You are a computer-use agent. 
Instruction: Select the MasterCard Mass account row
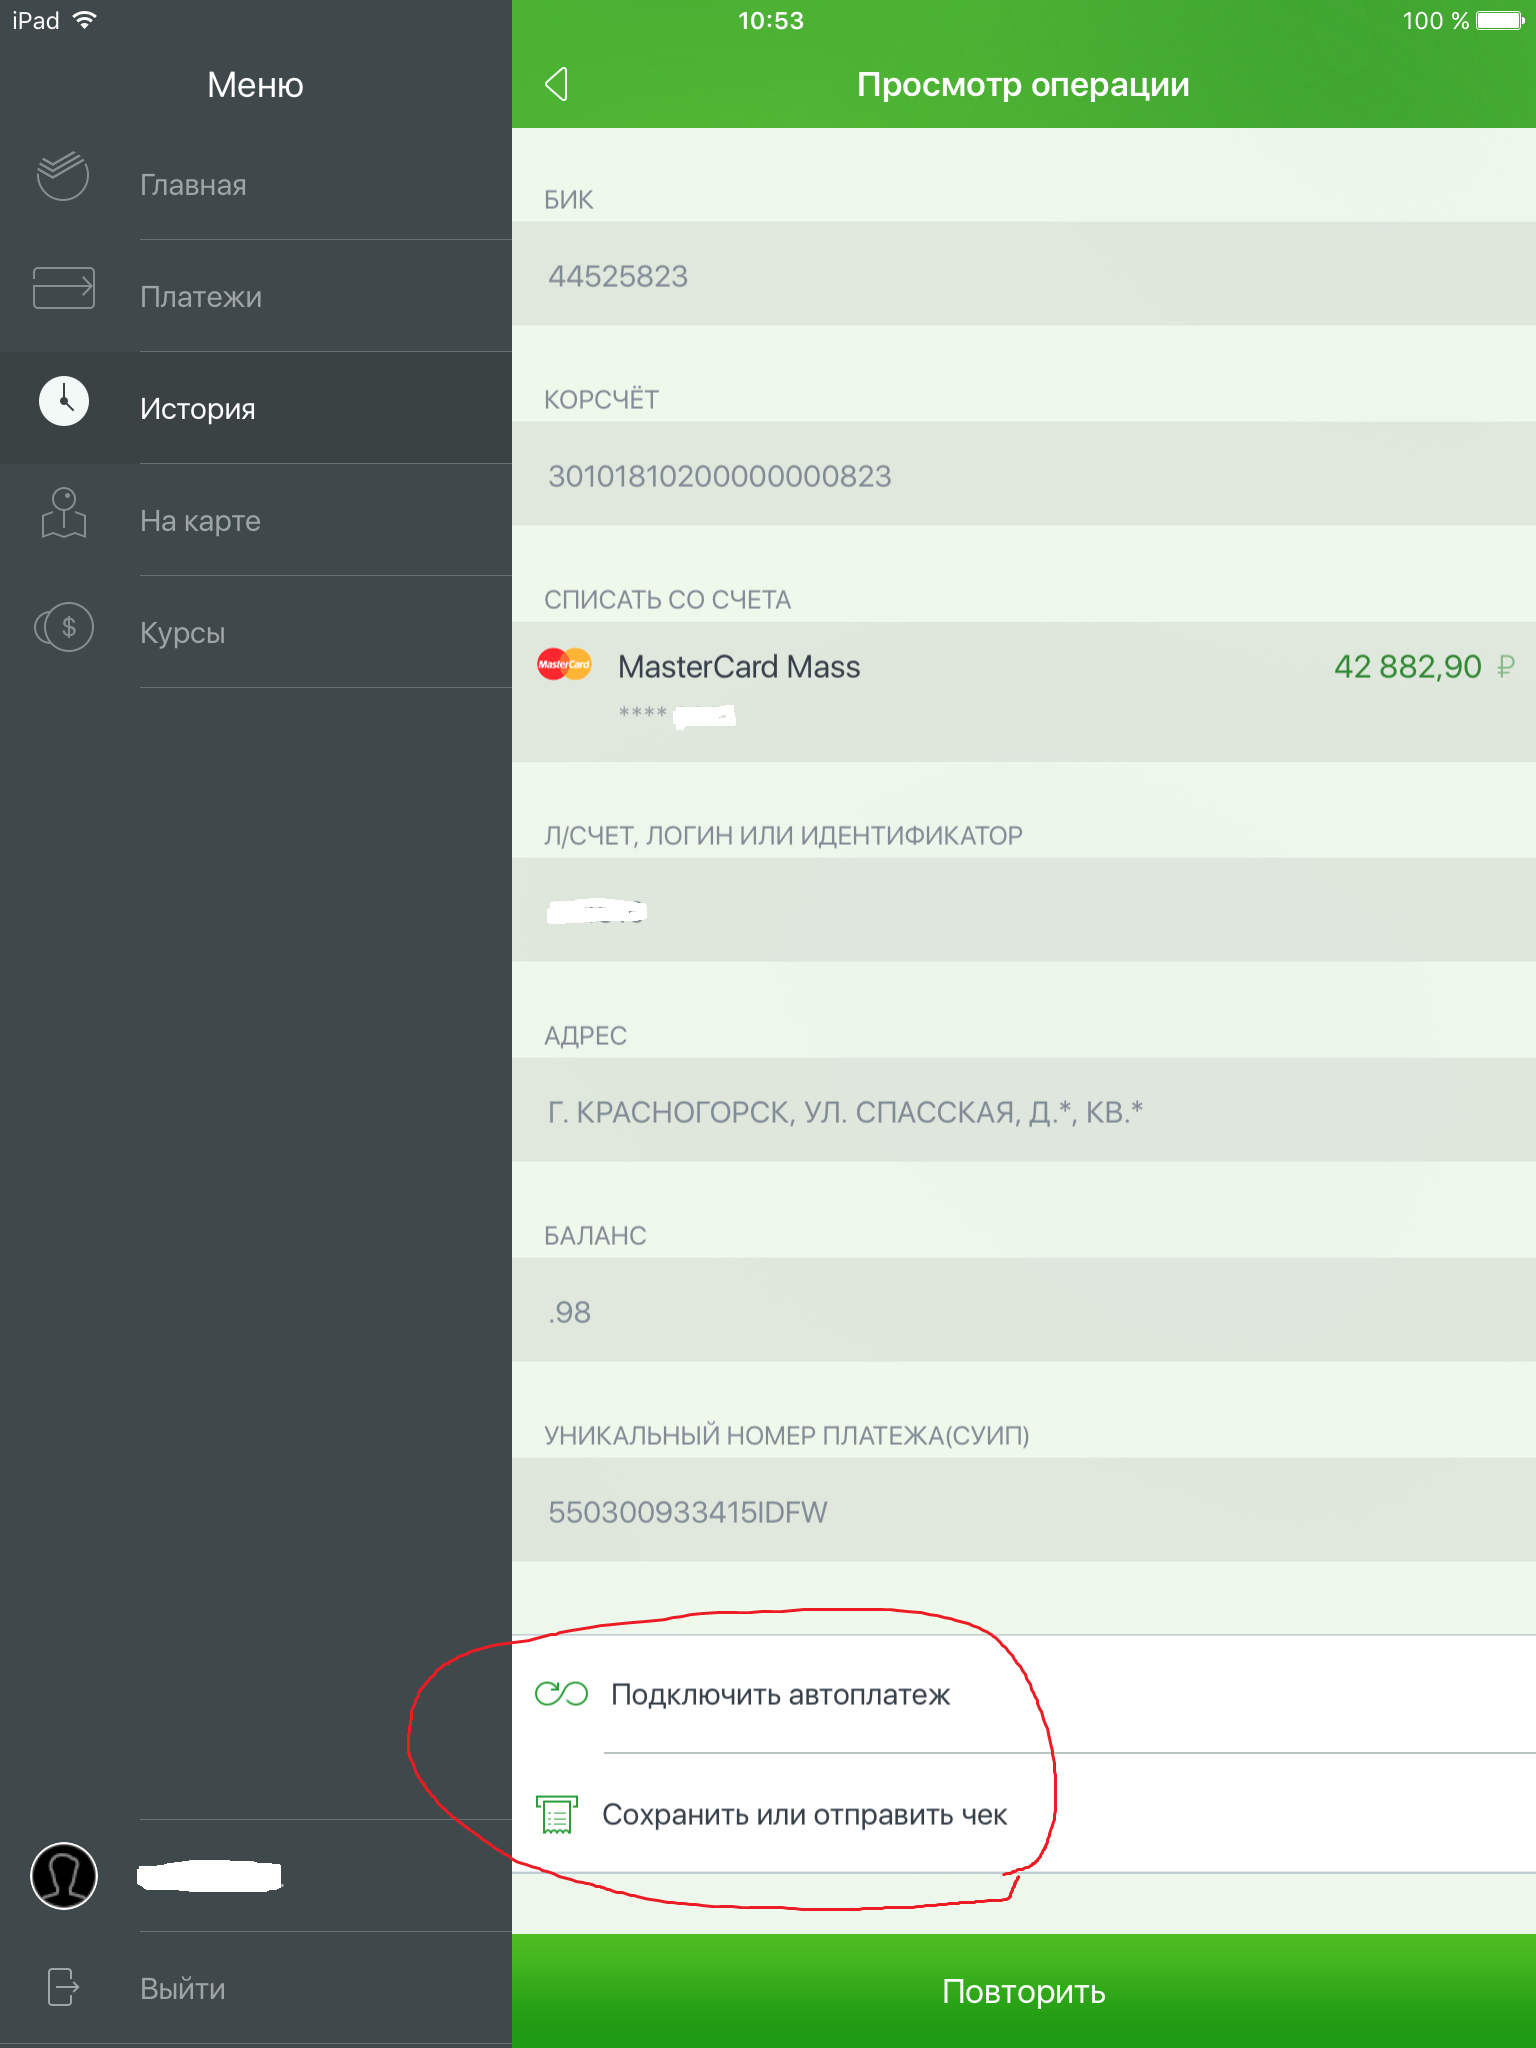point(1024,692)
